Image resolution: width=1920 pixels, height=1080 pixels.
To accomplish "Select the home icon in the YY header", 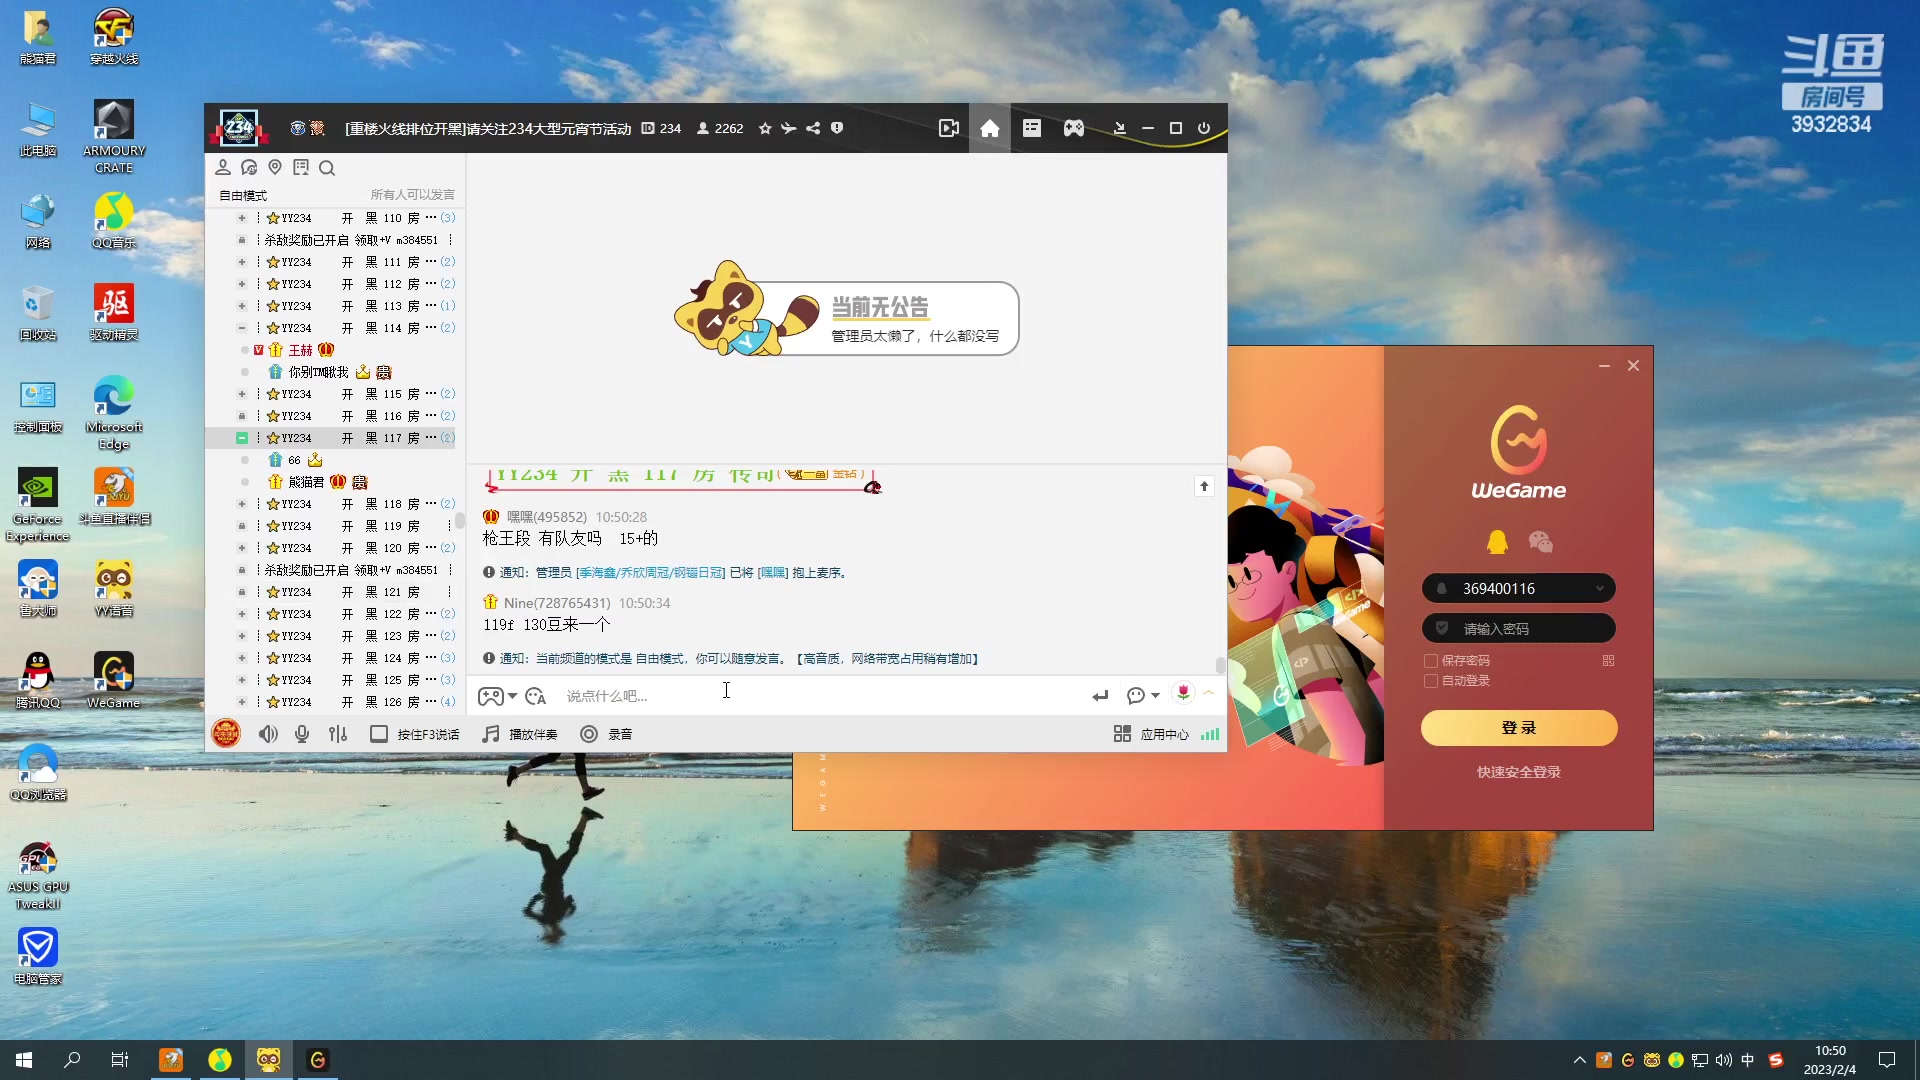I will pyautogui.click(x=990, y=128).
